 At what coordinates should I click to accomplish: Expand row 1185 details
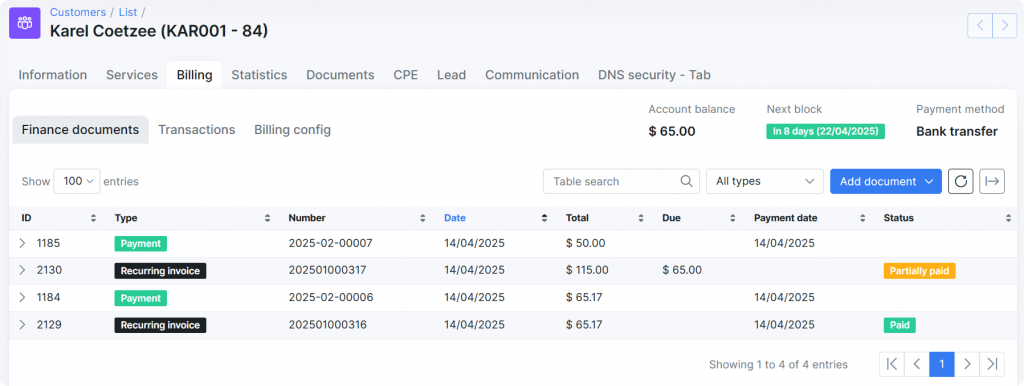[22, 244]
